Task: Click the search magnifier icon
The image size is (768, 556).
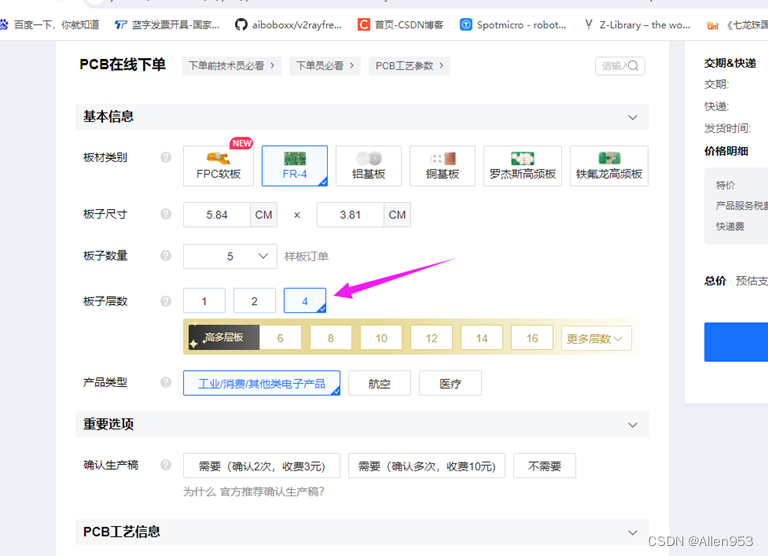Action: click(x=633, y=66)
